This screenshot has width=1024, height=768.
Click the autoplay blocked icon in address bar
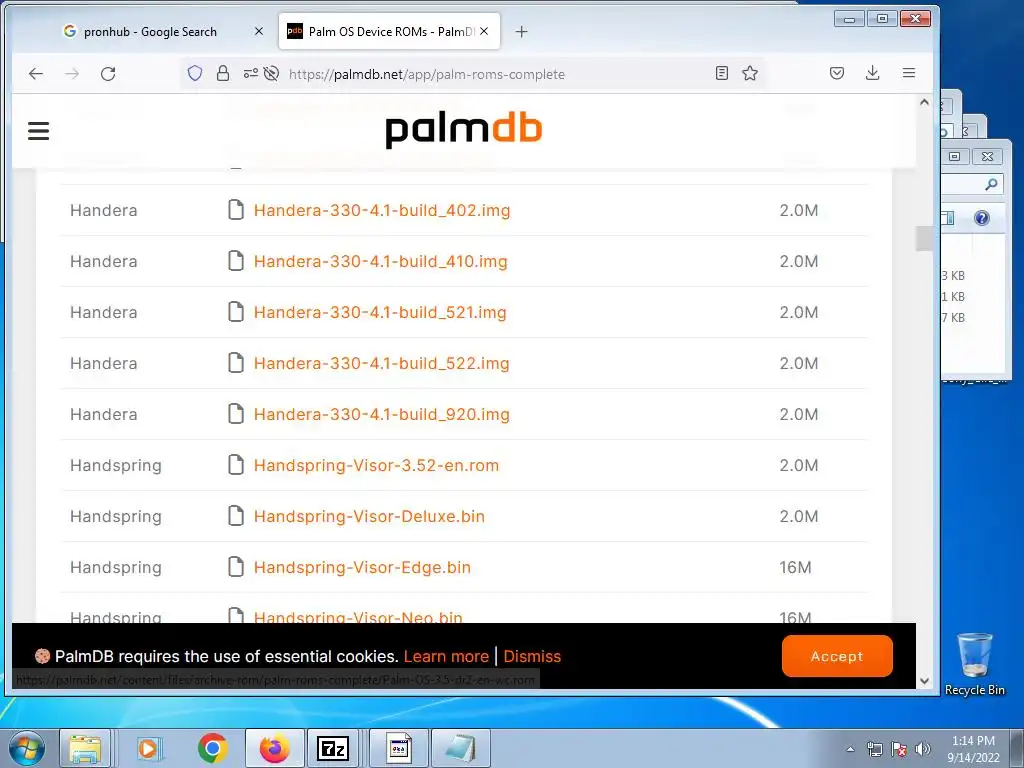272,73
